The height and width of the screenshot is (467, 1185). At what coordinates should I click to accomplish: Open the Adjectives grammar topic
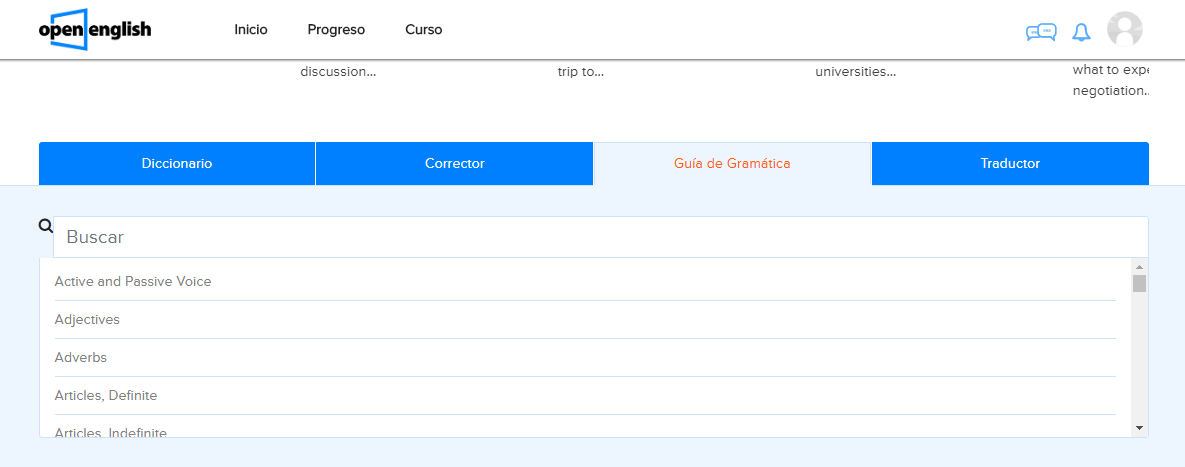87,320
